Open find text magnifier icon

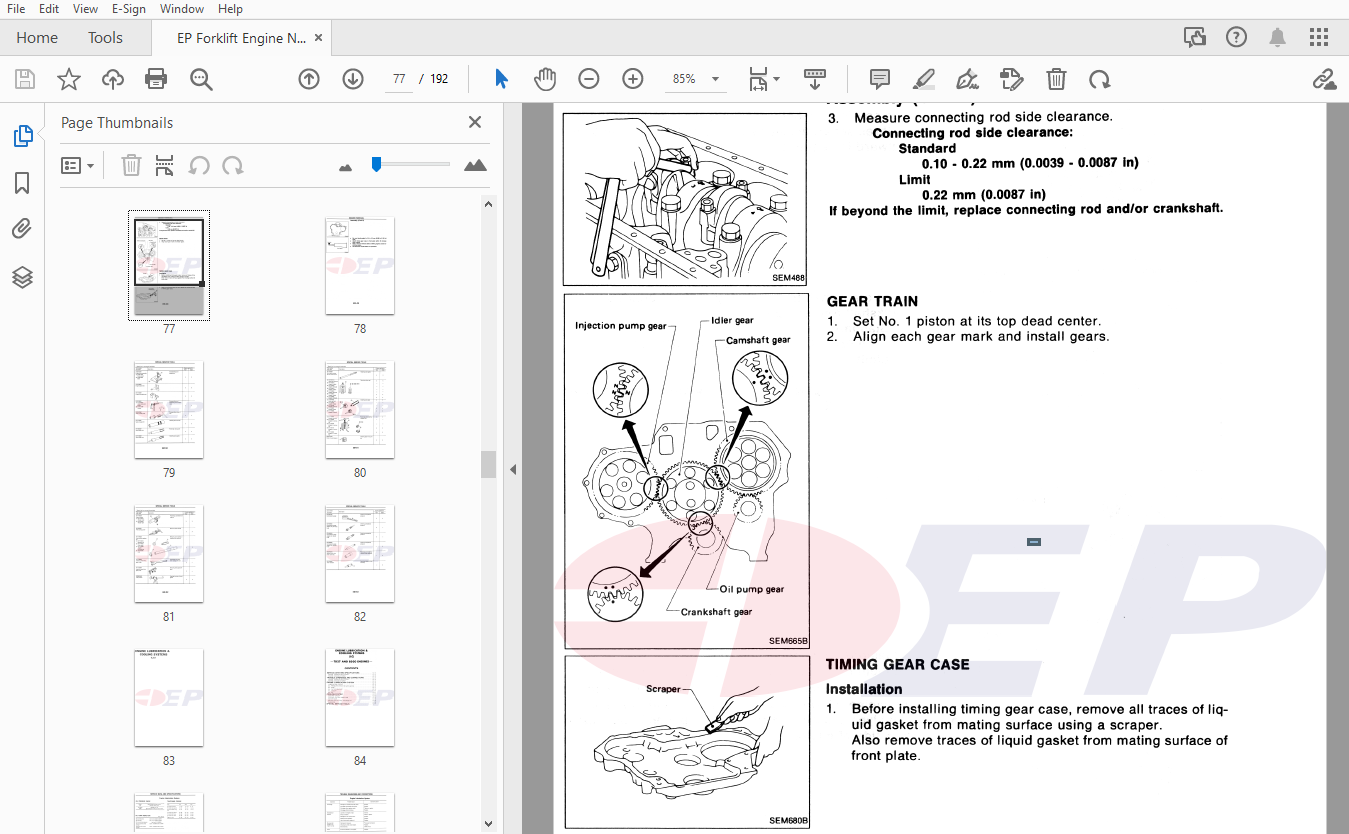(x=202, y=79)
